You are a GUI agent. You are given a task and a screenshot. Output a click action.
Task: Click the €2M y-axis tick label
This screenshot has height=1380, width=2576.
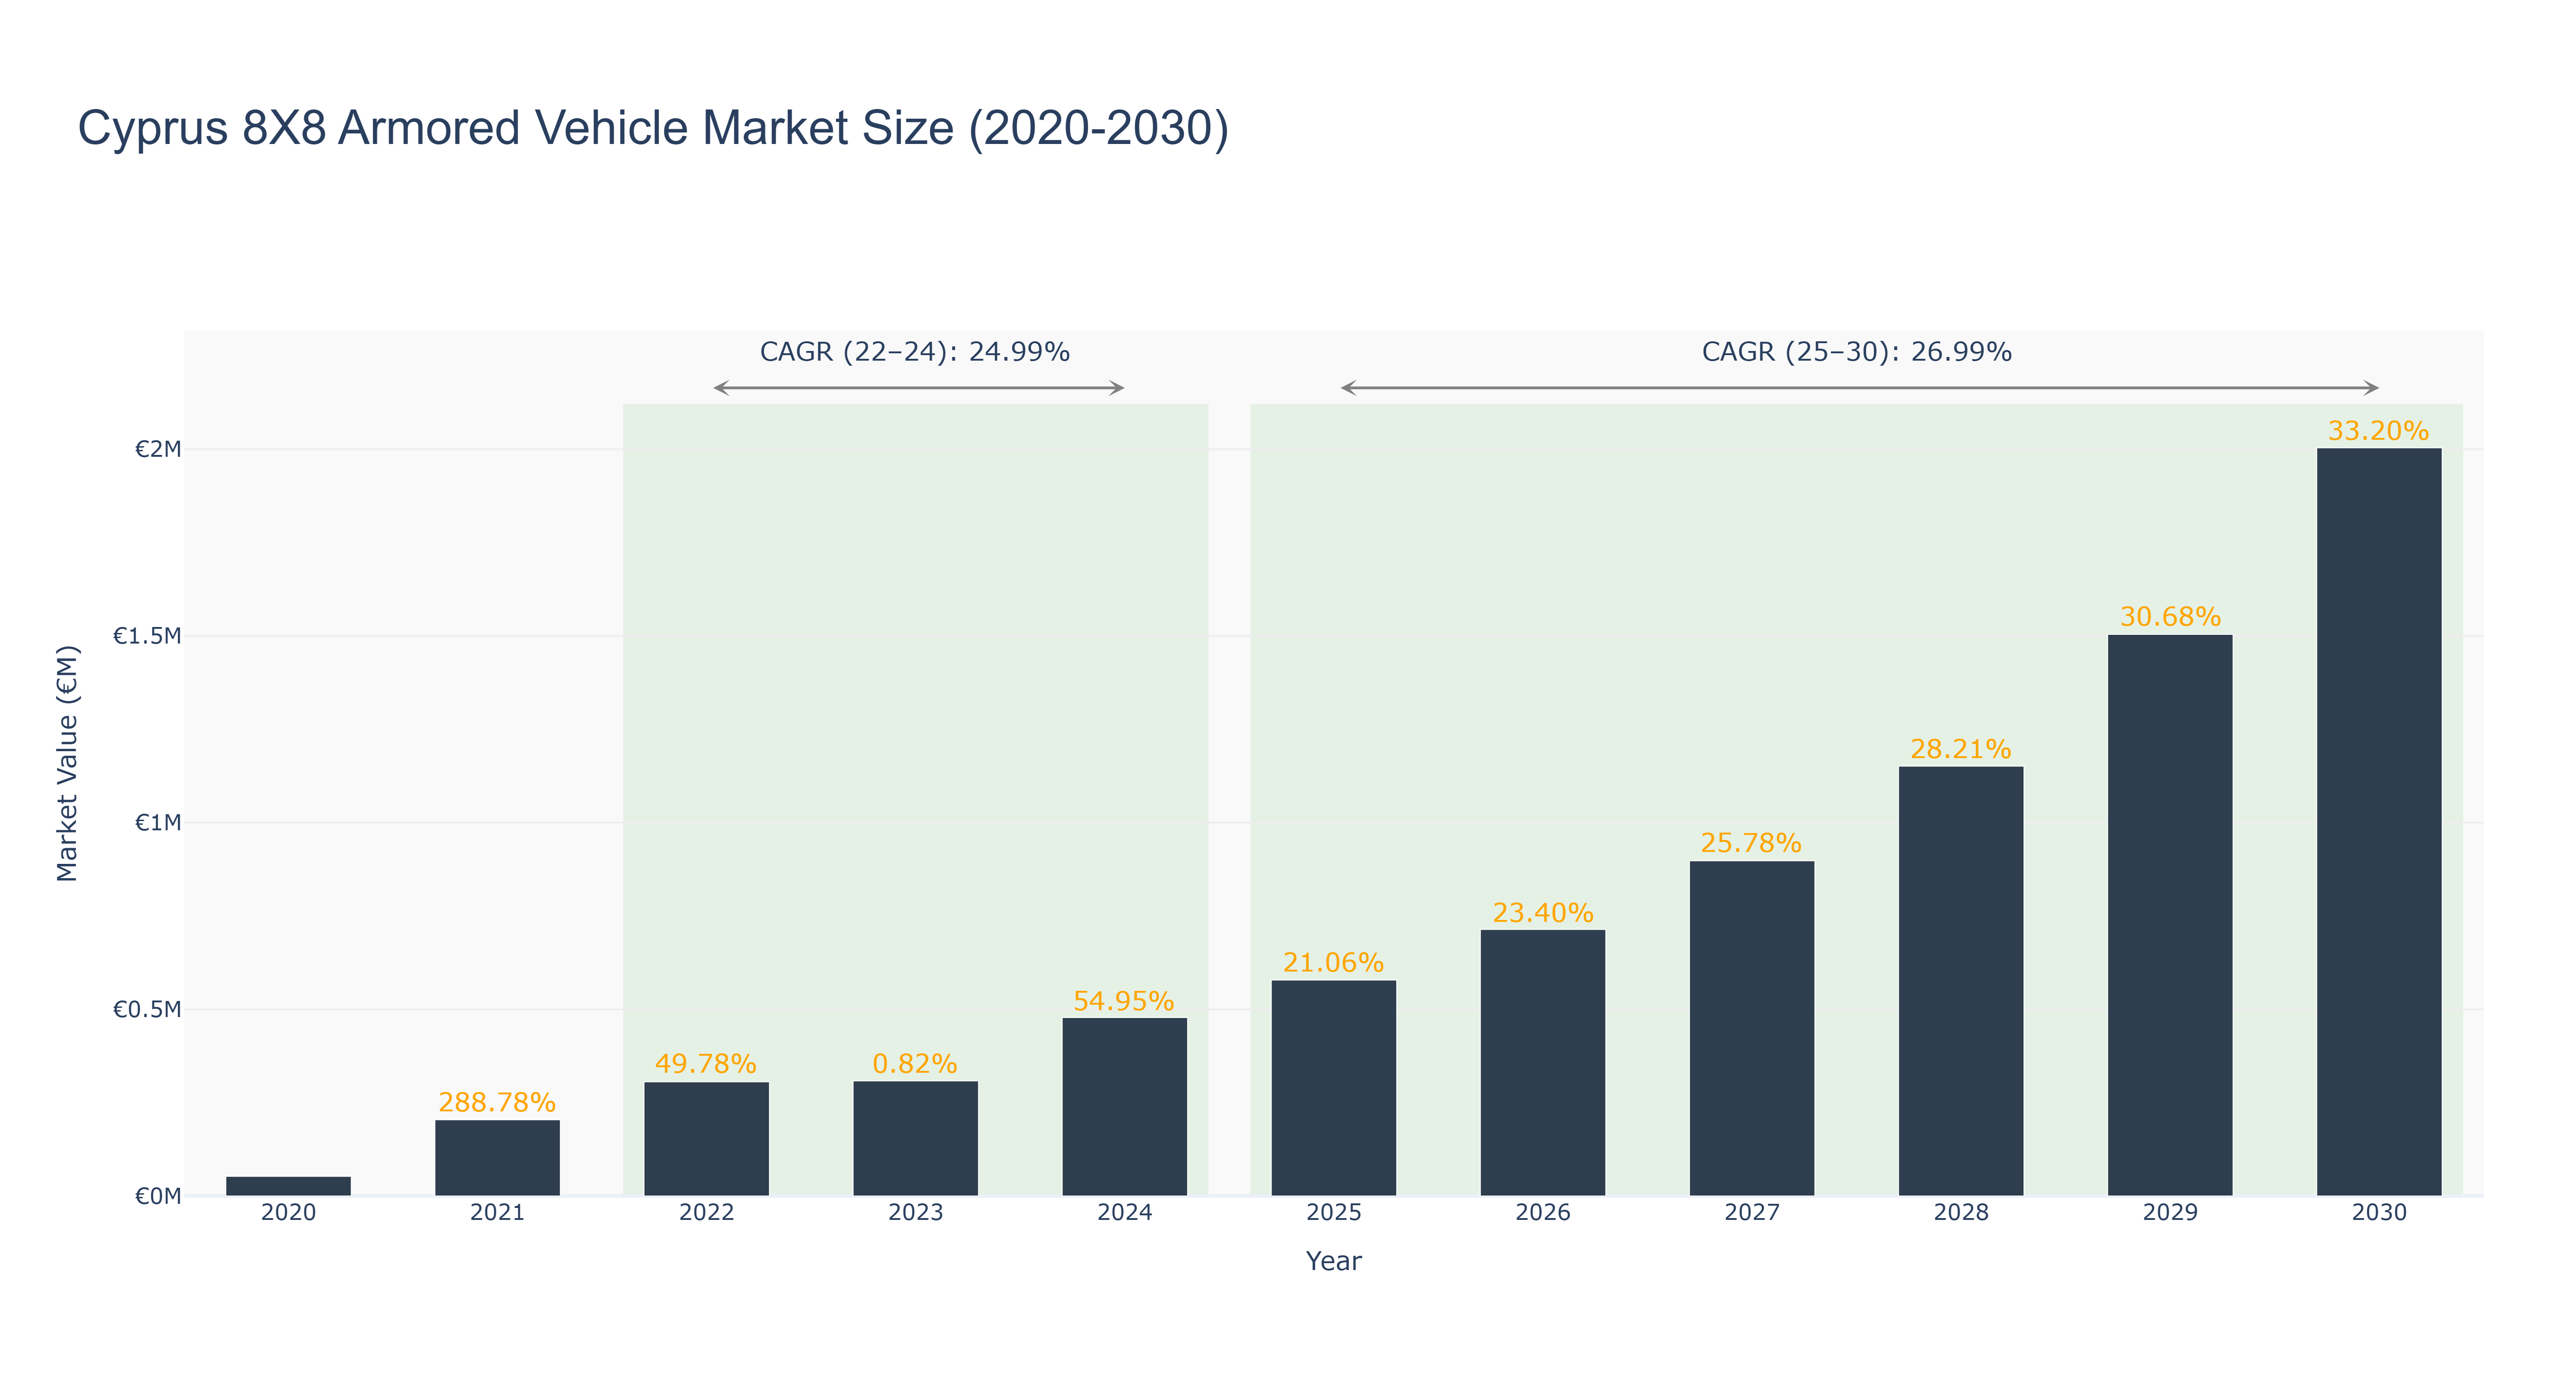[158, 449]
